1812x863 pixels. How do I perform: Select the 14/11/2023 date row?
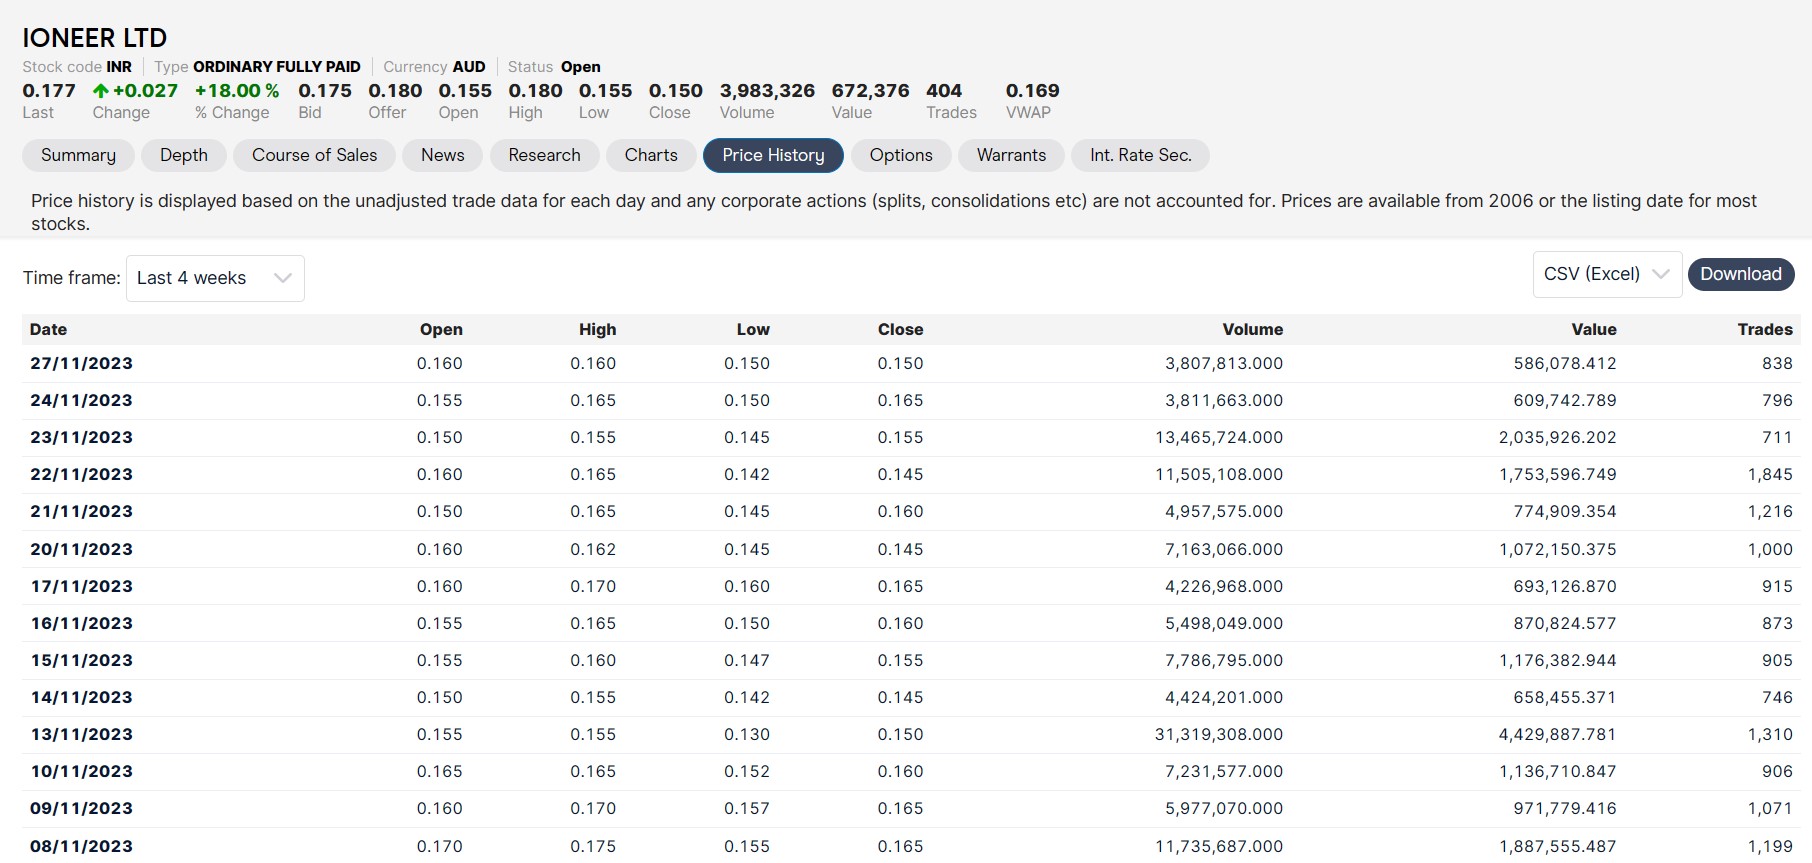(911, 697)
